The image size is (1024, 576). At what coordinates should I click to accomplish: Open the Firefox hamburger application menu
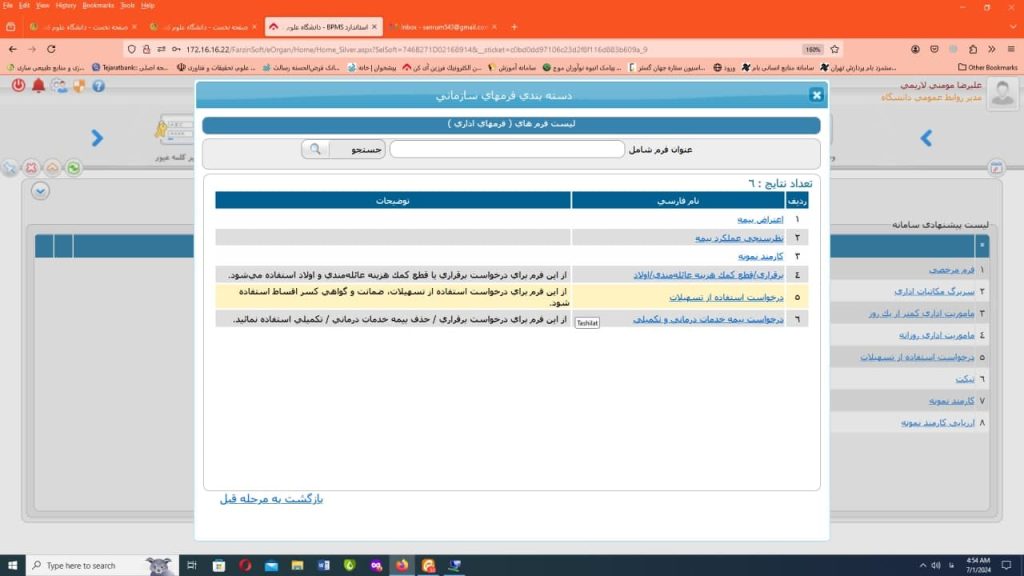pyautogui.click(x=1010, y=49)
